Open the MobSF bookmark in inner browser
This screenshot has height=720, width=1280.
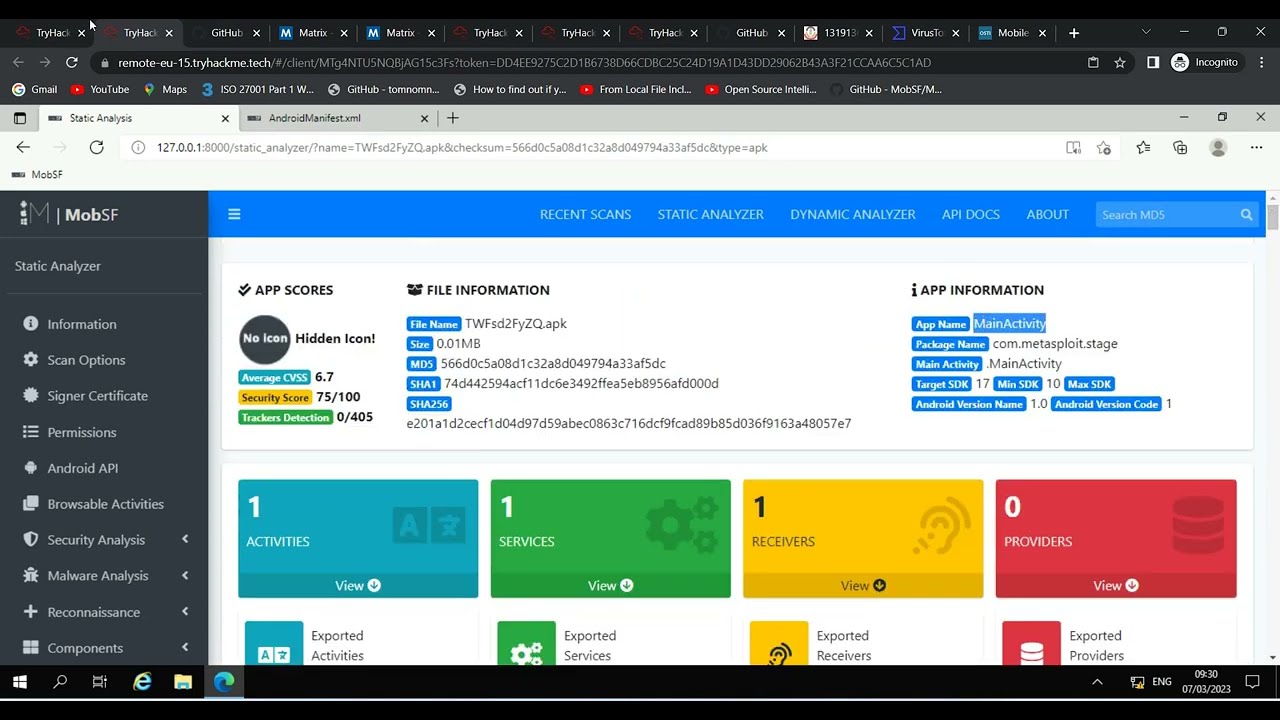coord(37,174)
